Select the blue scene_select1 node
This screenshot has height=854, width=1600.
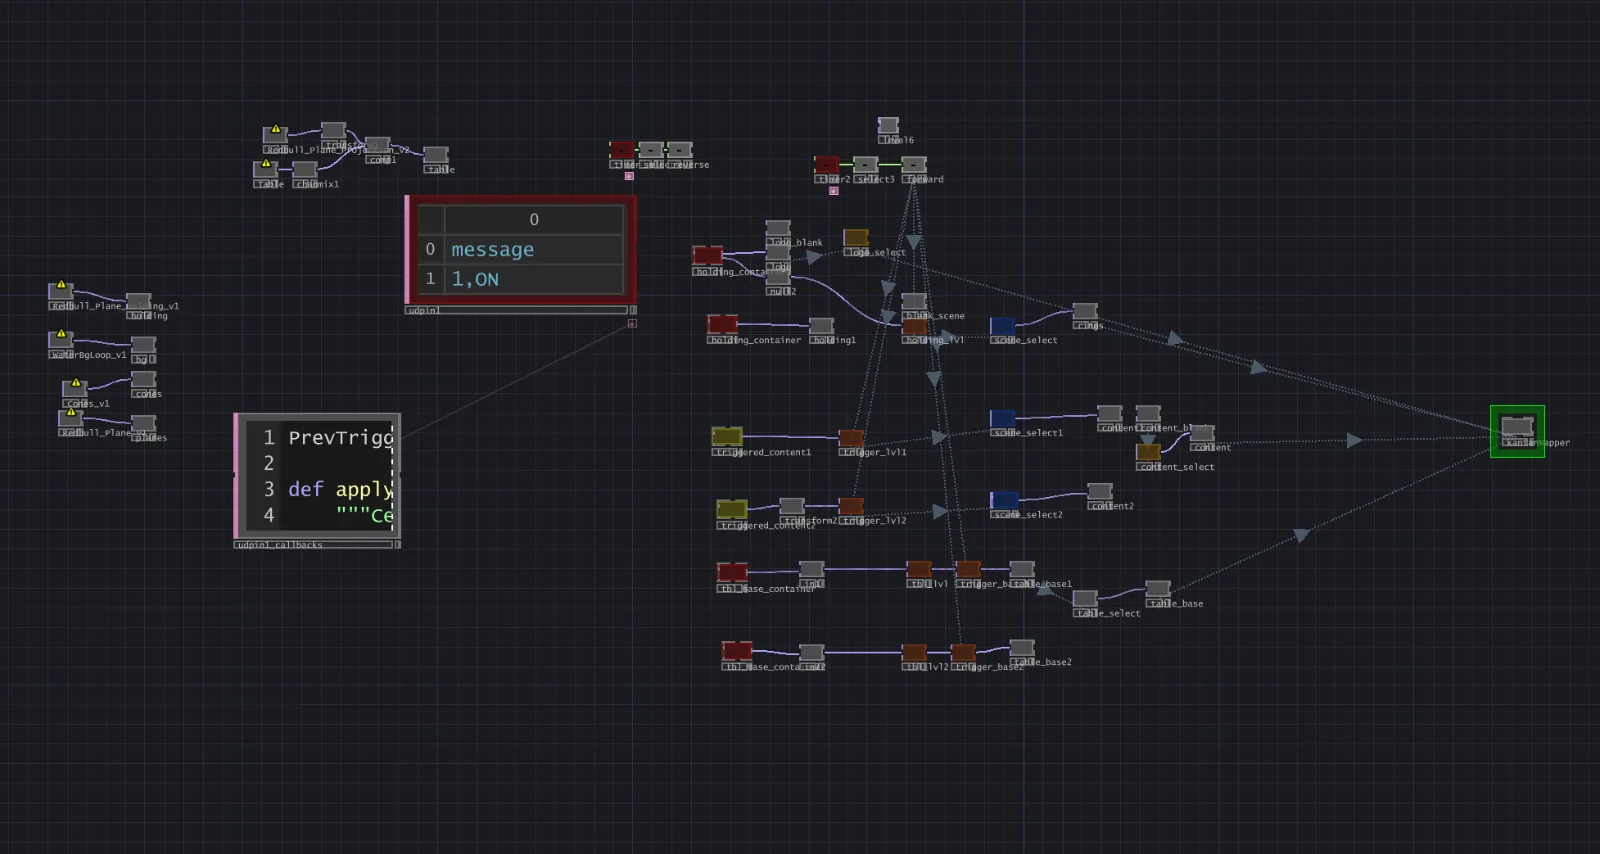(1003, 419)
